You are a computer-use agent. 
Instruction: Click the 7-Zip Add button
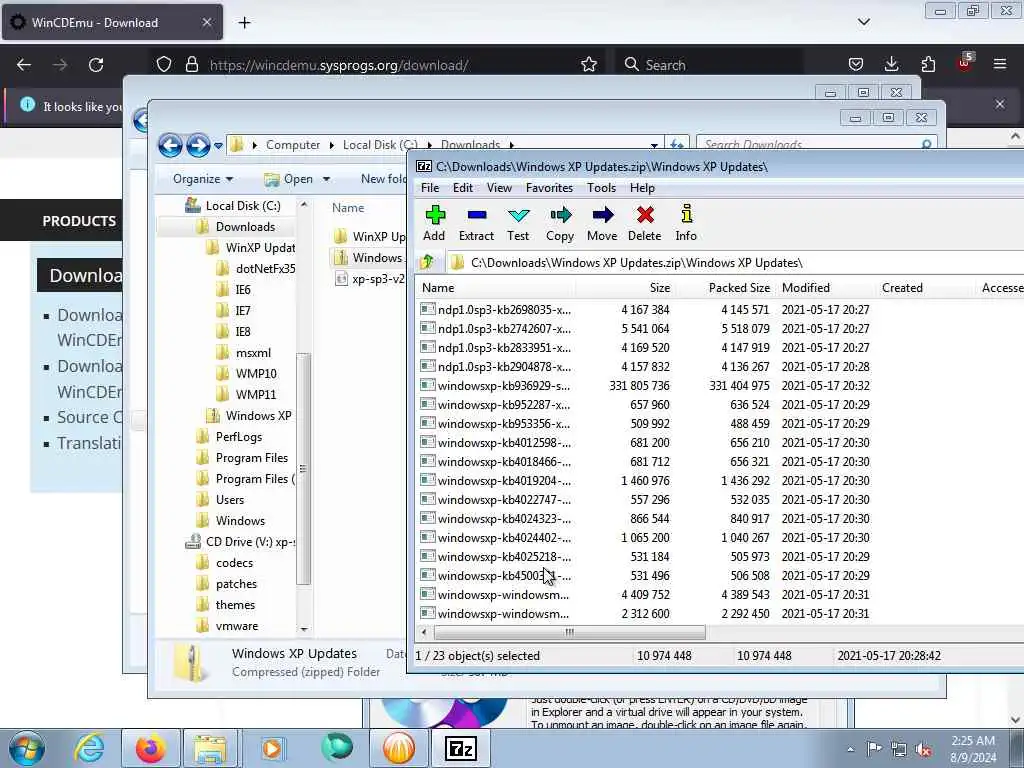(x=434, y=223)
